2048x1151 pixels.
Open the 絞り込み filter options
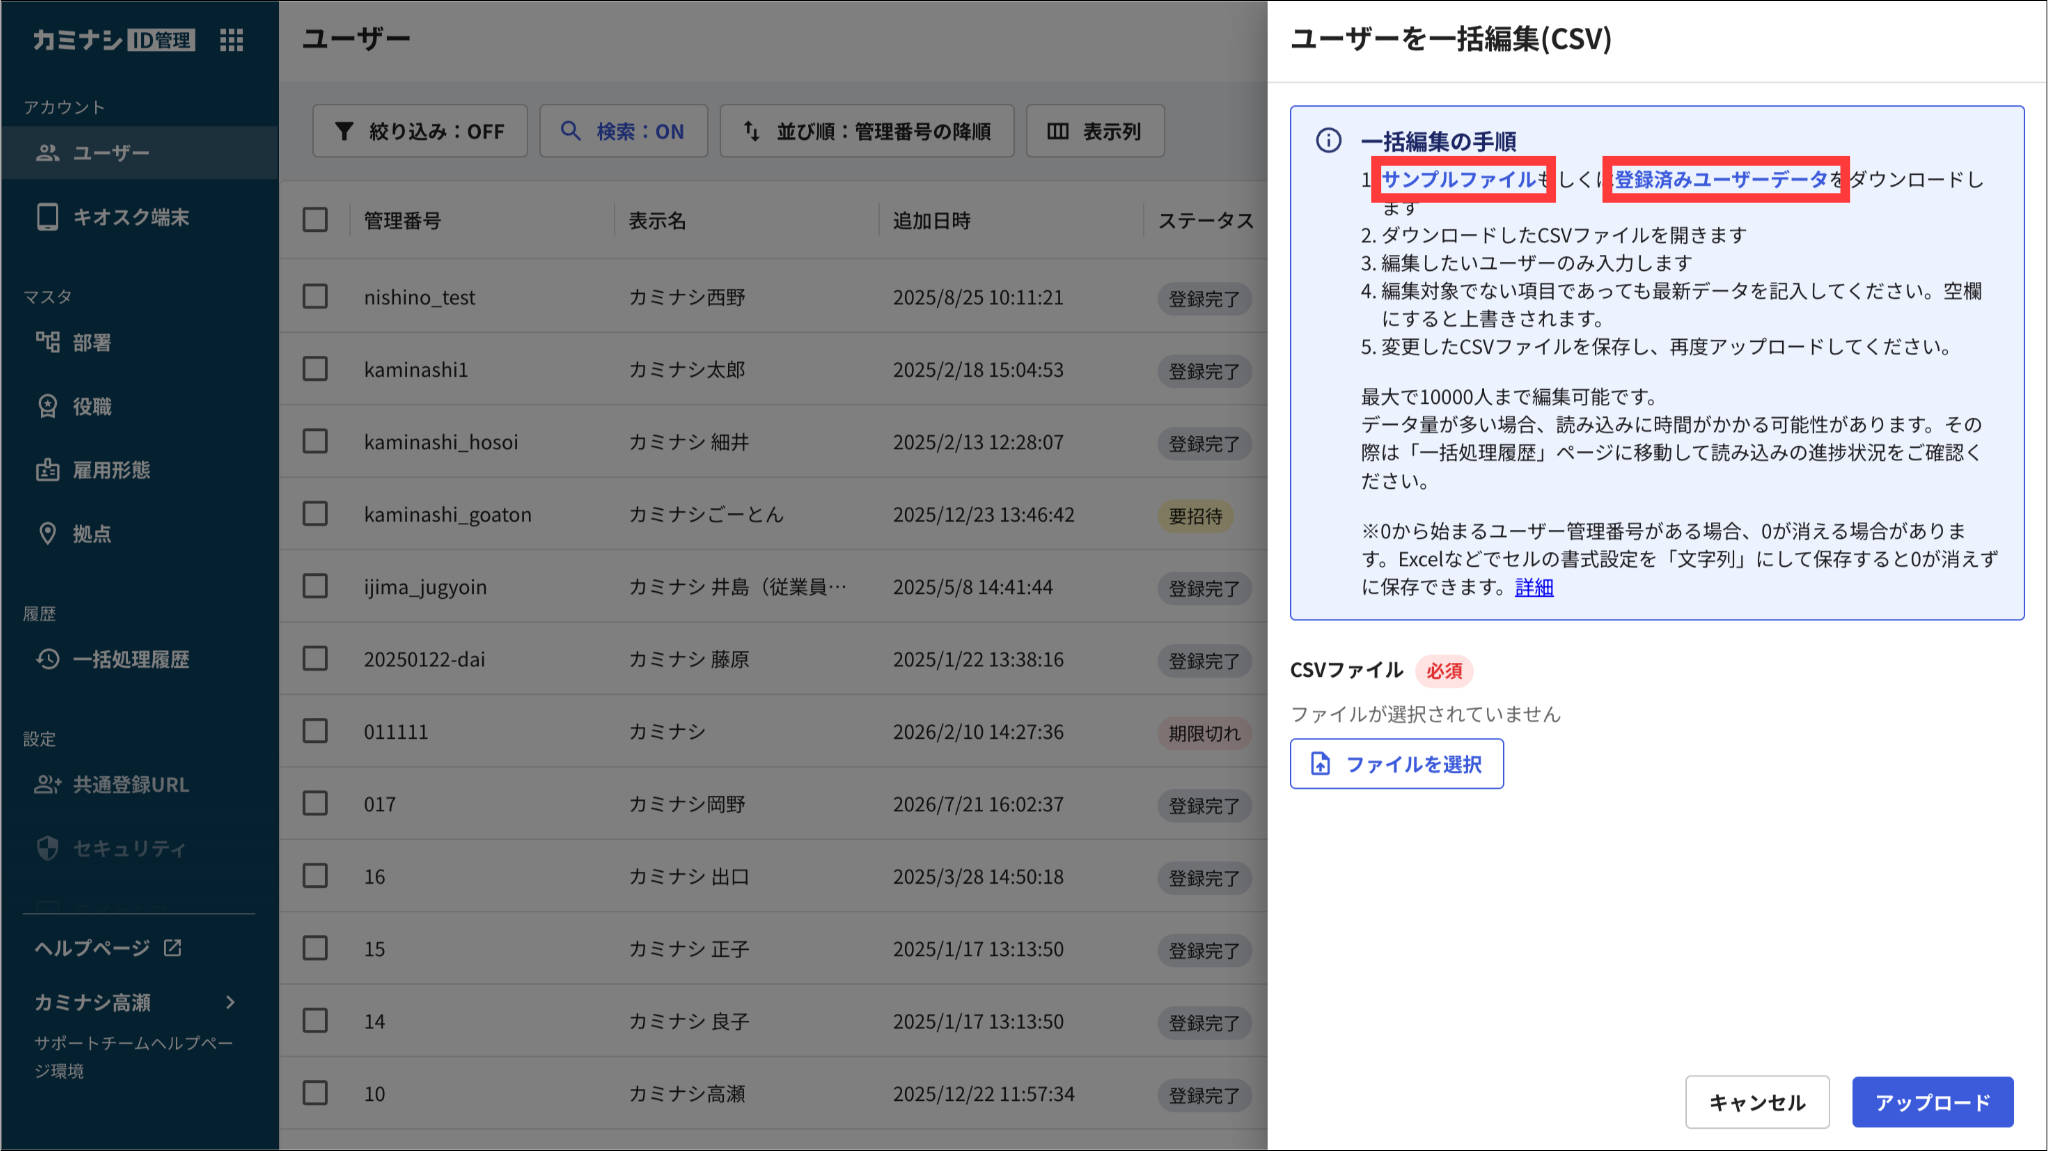pos(420,131)
